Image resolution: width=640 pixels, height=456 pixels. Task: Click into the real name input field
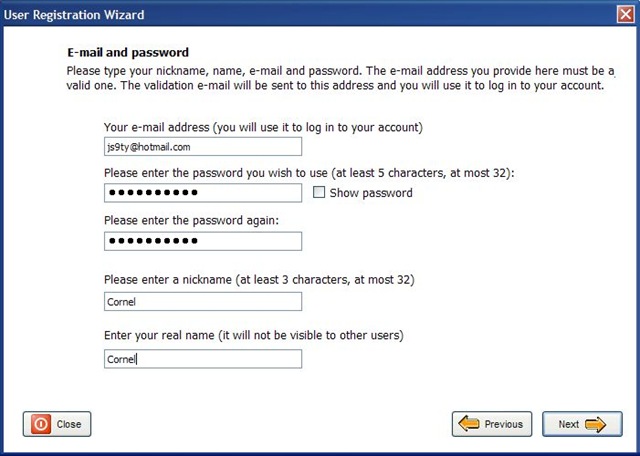(x=203, y=359)
